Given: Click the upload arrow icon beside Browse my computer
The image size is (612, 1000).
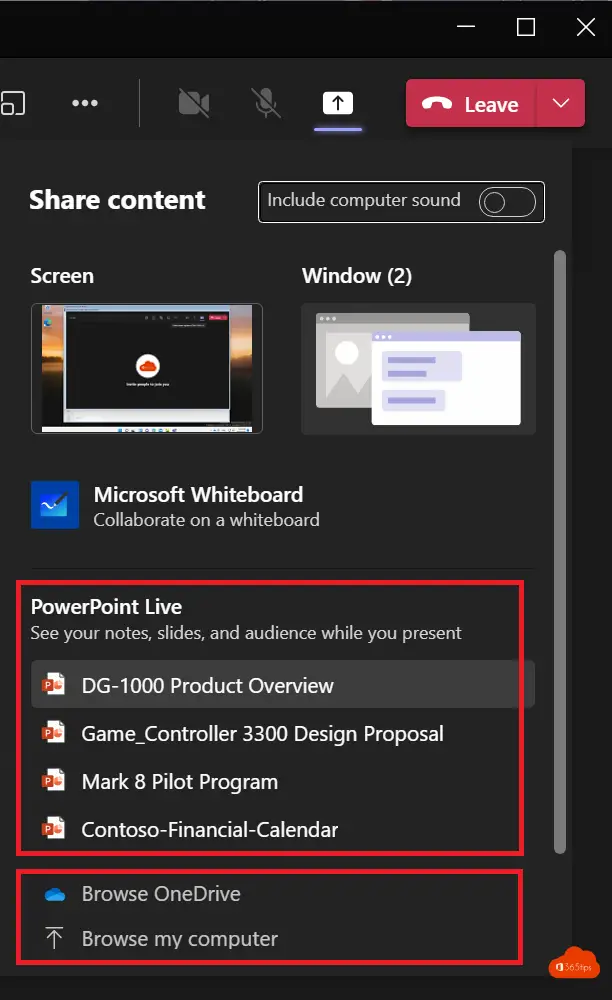Looking at the screenshot, I should click(54, 938).
